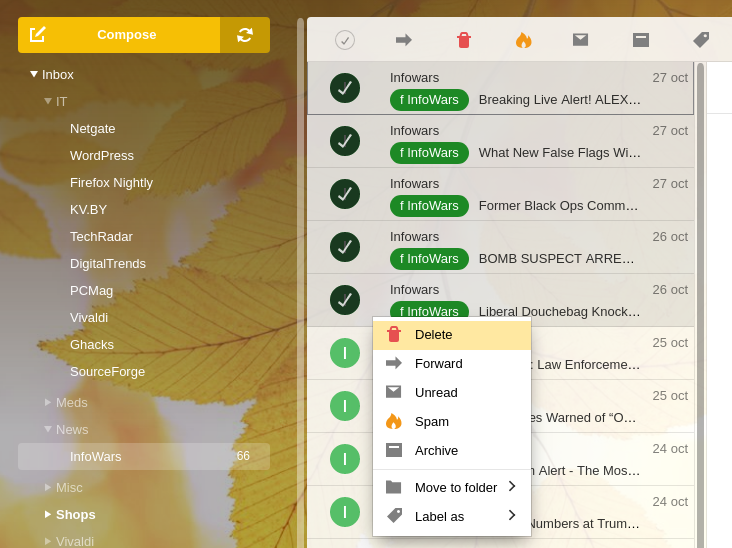
Task: Open the Firefox Nightly folder
Action: [112, 183]
